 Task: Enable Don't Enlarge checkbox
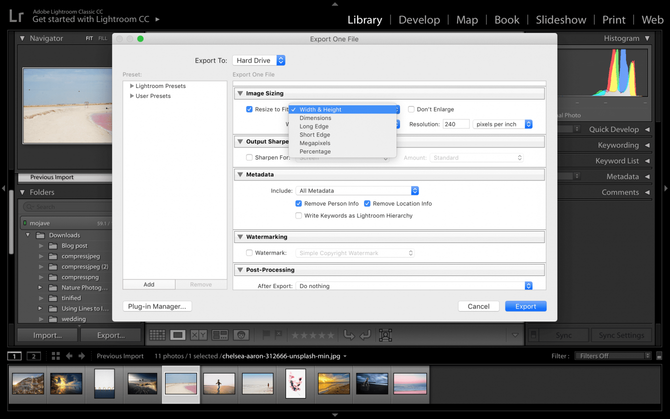411,109
